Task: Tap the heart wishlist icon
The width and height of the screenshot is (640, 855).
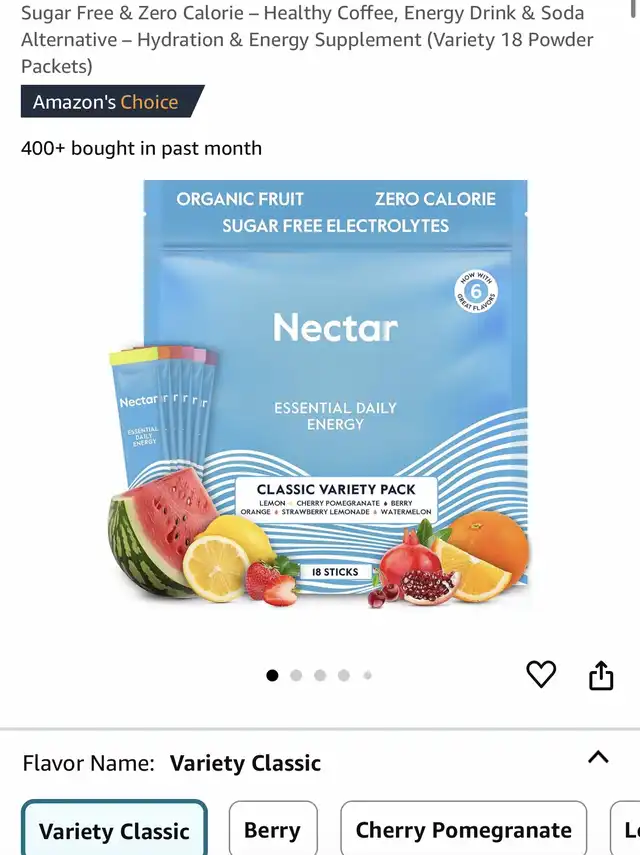Action: (x=541, y=674)
